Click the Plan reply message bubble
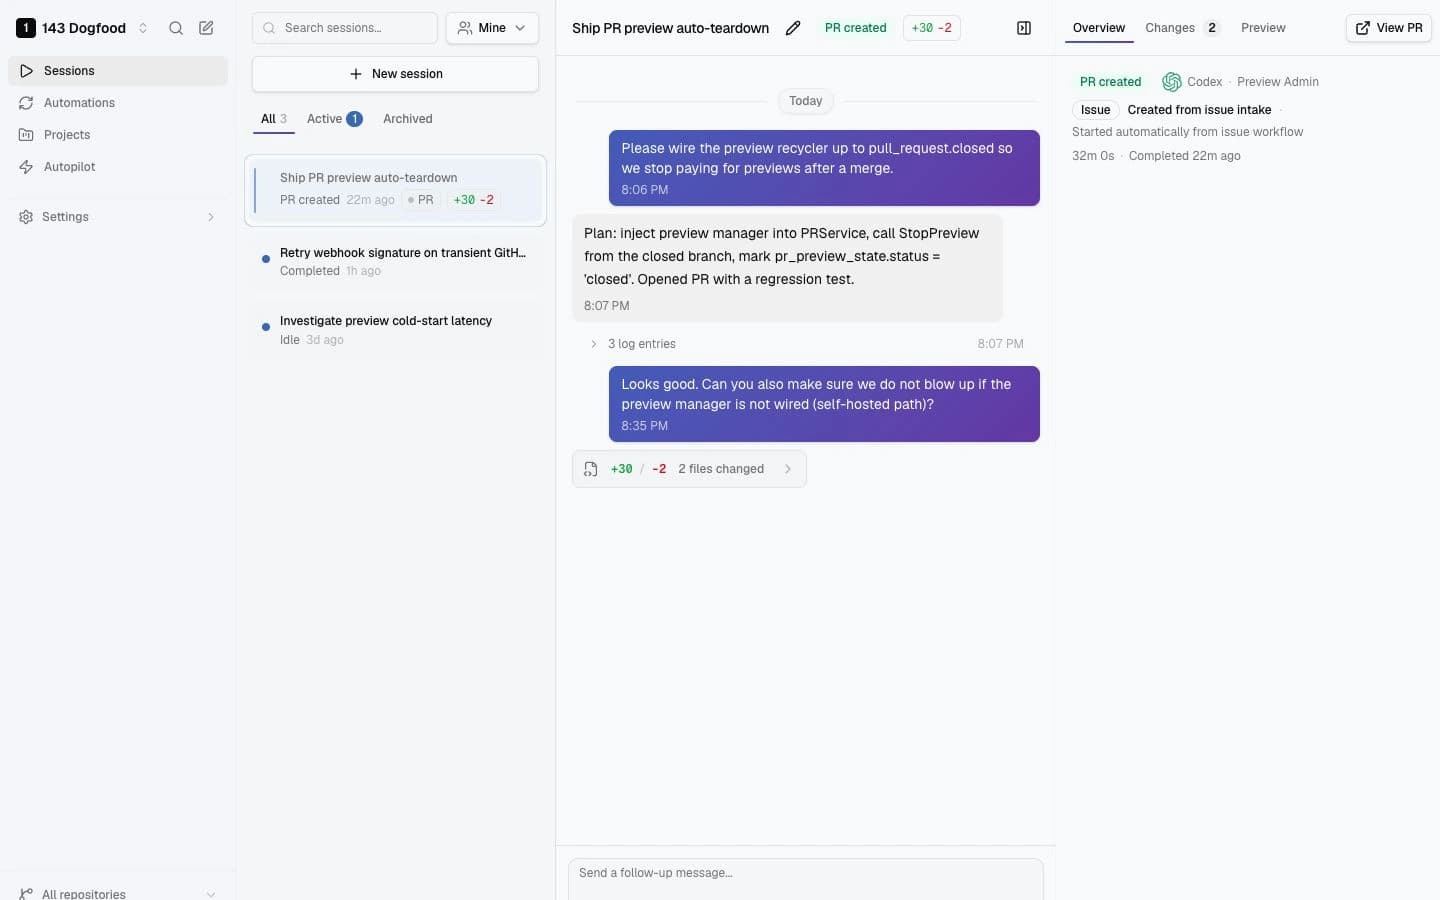 [x=787, y=268]
